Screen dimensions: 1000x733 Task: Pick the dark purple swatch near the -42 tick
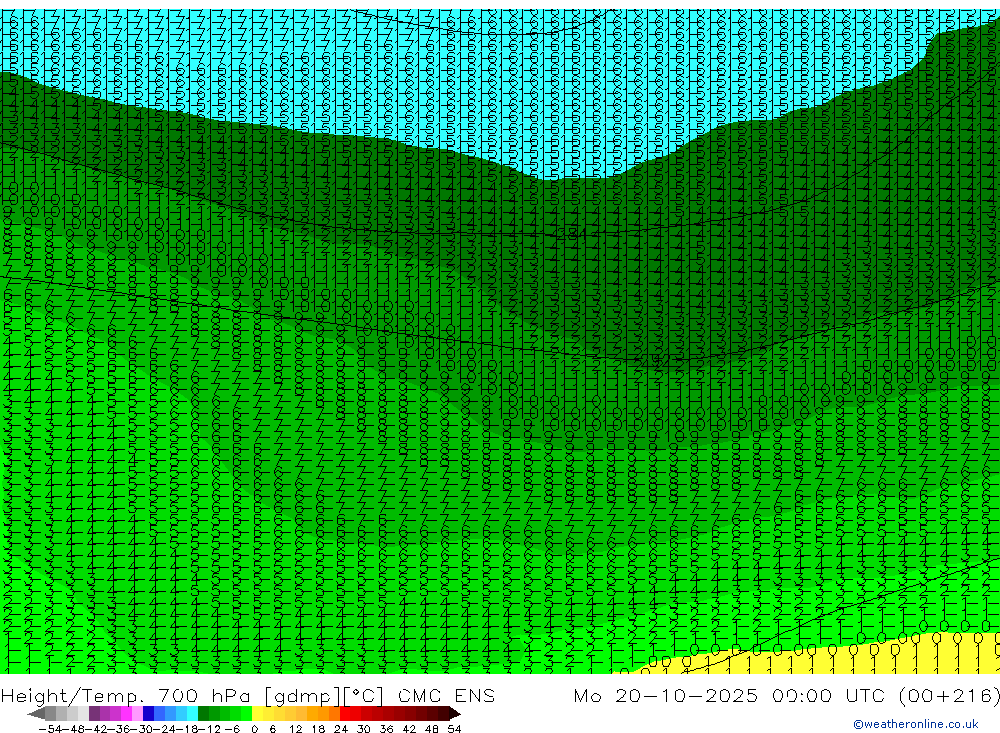tap(94, 713)
